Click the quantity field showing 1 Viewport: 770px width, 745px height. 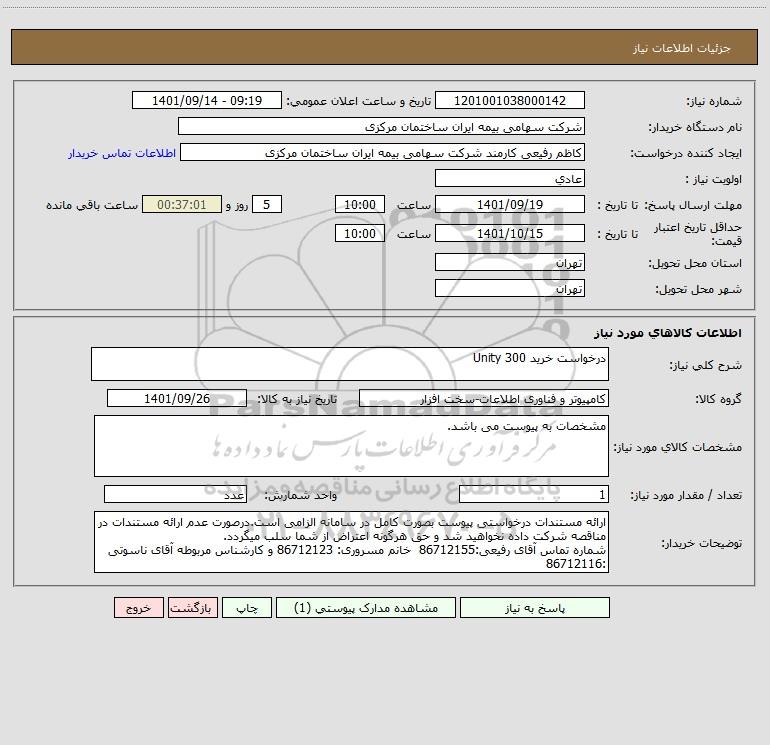[x=534, y=495]
